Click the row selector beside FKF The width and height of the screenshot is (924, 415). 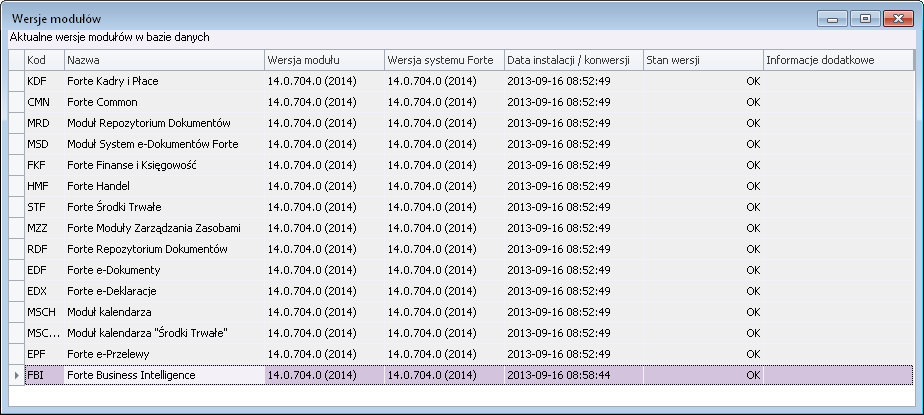coord(16,165)
